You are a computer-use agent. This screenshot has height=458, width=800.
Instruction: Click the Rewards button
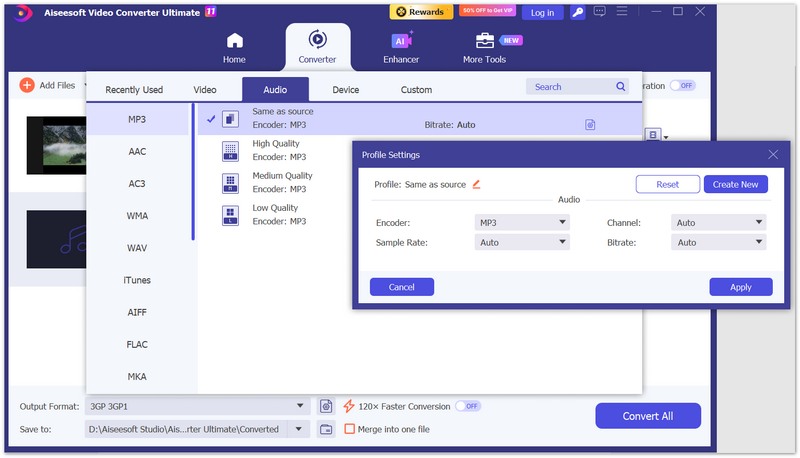[421, 12]
